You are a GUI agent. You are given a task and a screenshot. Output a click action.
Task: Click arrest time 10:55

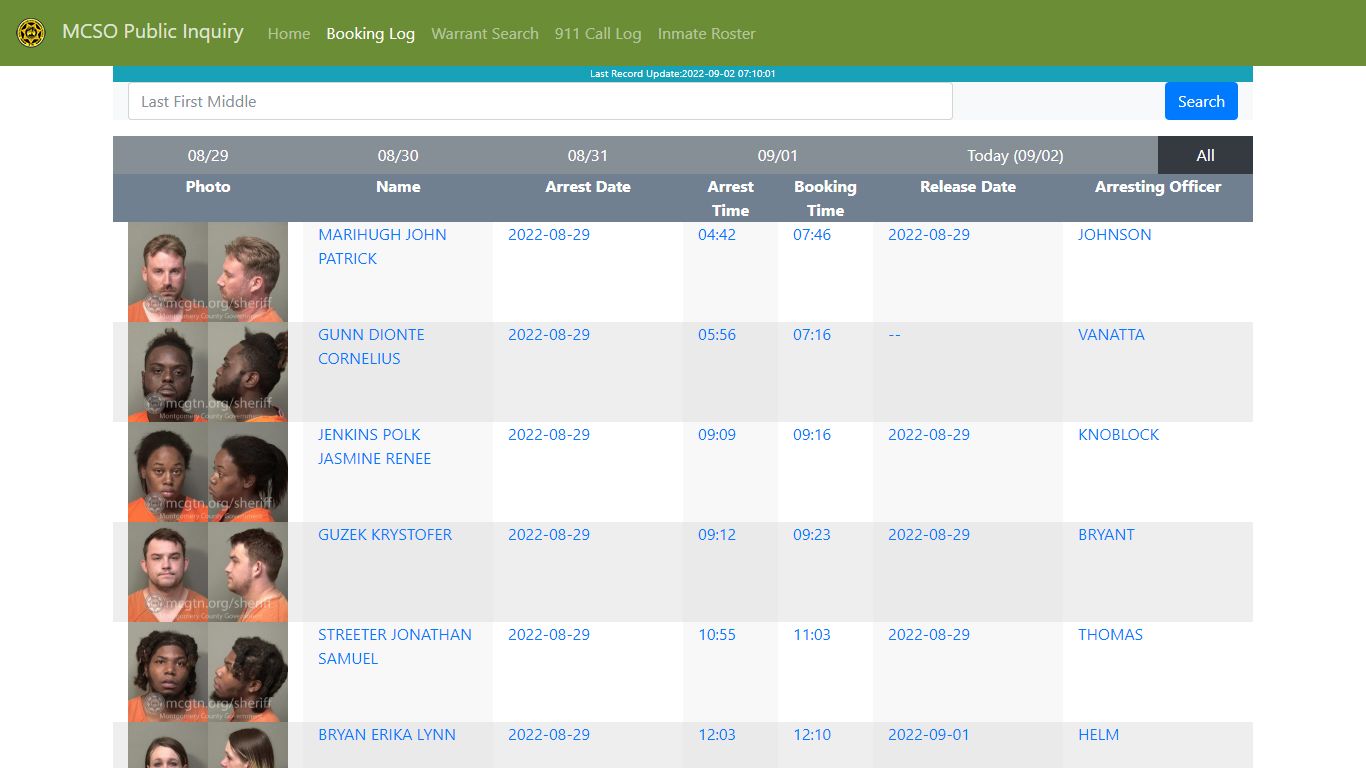[x=717, y=634]
